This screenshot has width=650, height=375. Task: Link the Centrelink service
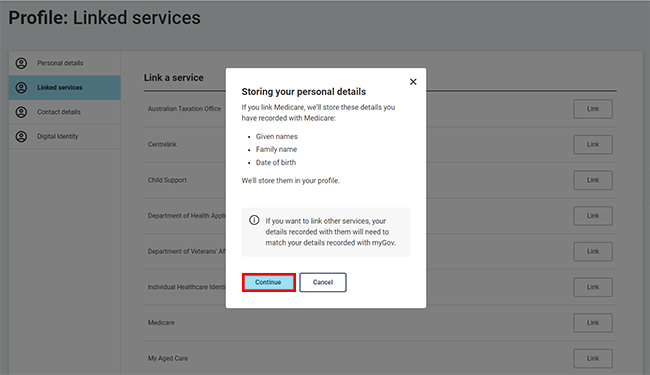pos(593,144)
